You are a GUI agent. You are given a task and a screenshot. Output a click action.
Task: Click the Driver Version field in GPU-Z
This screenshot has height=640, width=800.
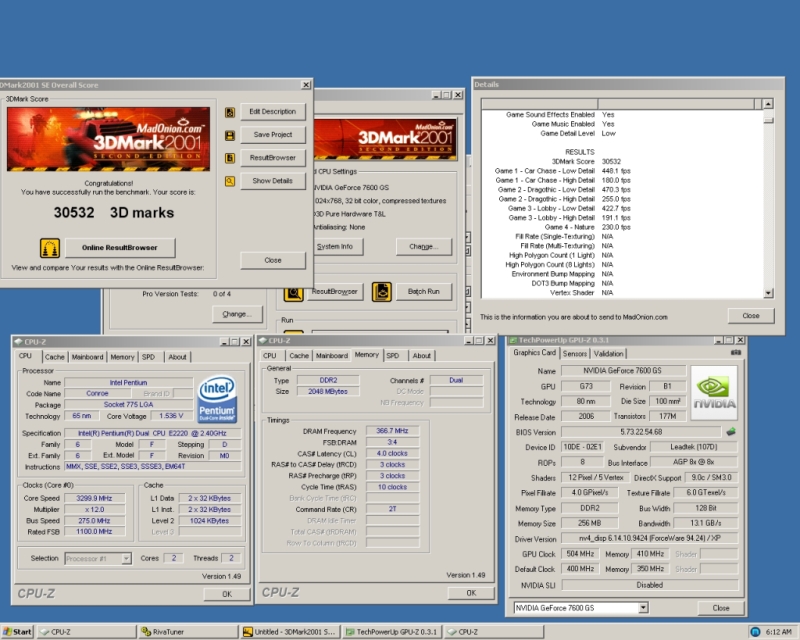(x=649, y=538)
